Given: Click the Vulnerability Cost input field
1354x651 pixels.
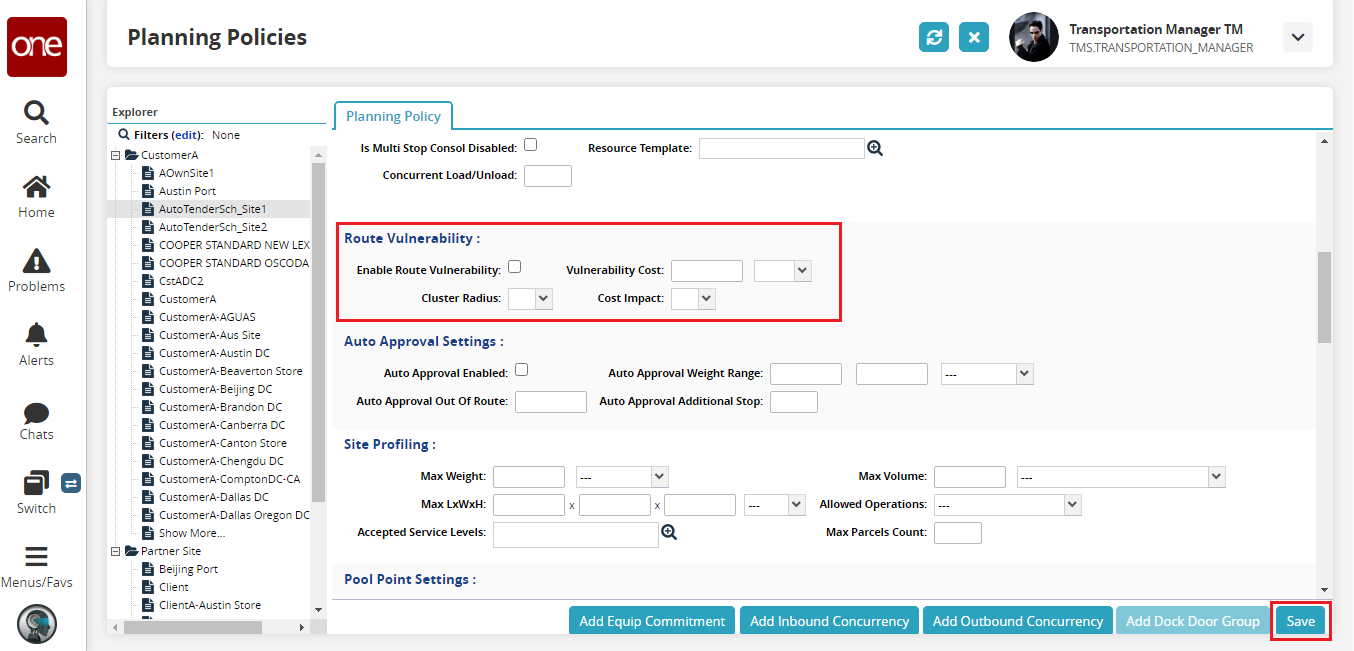Looking at the screenshot, I should [707, 271].
